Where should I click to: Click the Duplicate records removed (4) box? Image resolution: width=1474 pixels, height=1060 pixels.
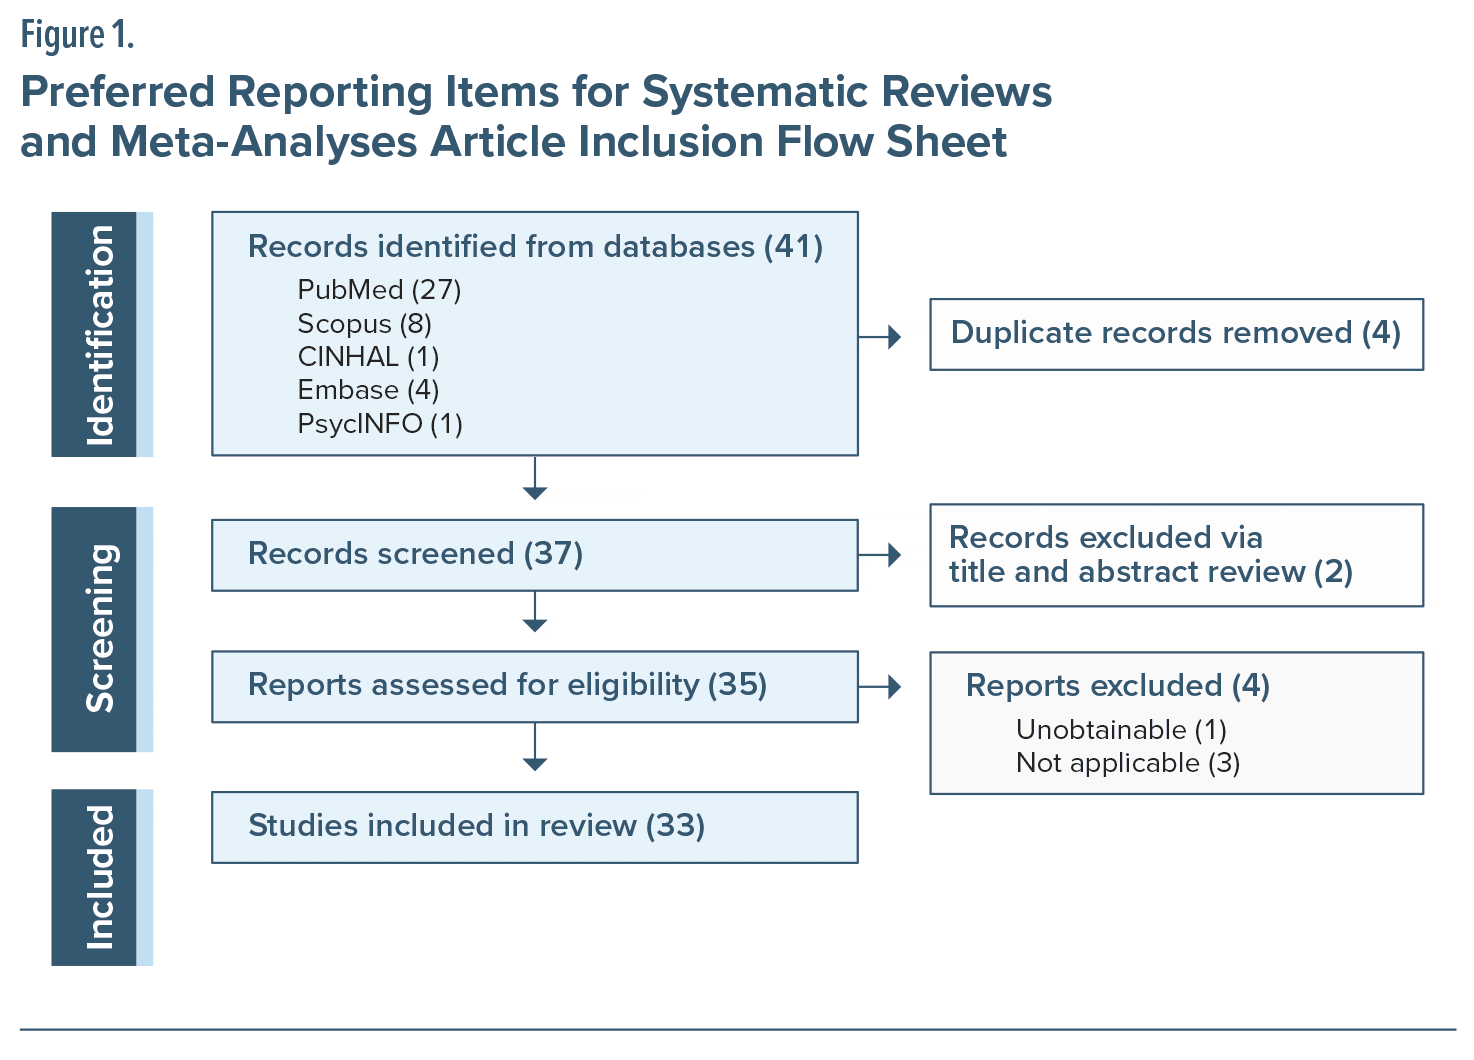coord(1176,334)
